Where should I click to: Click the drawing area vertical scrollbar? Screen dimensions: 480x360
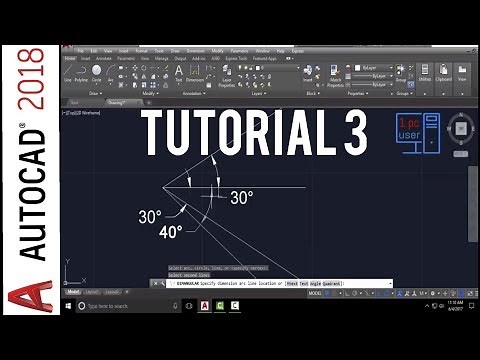pyautogui.click(x=472, y=203)
